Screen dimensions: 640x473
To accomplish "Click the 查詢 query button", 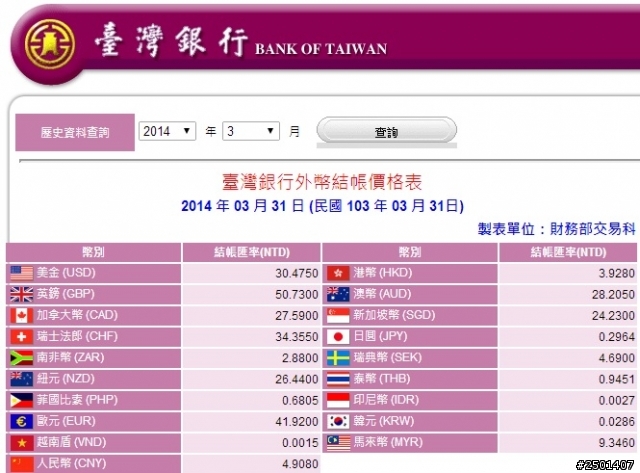I will 387,131.
